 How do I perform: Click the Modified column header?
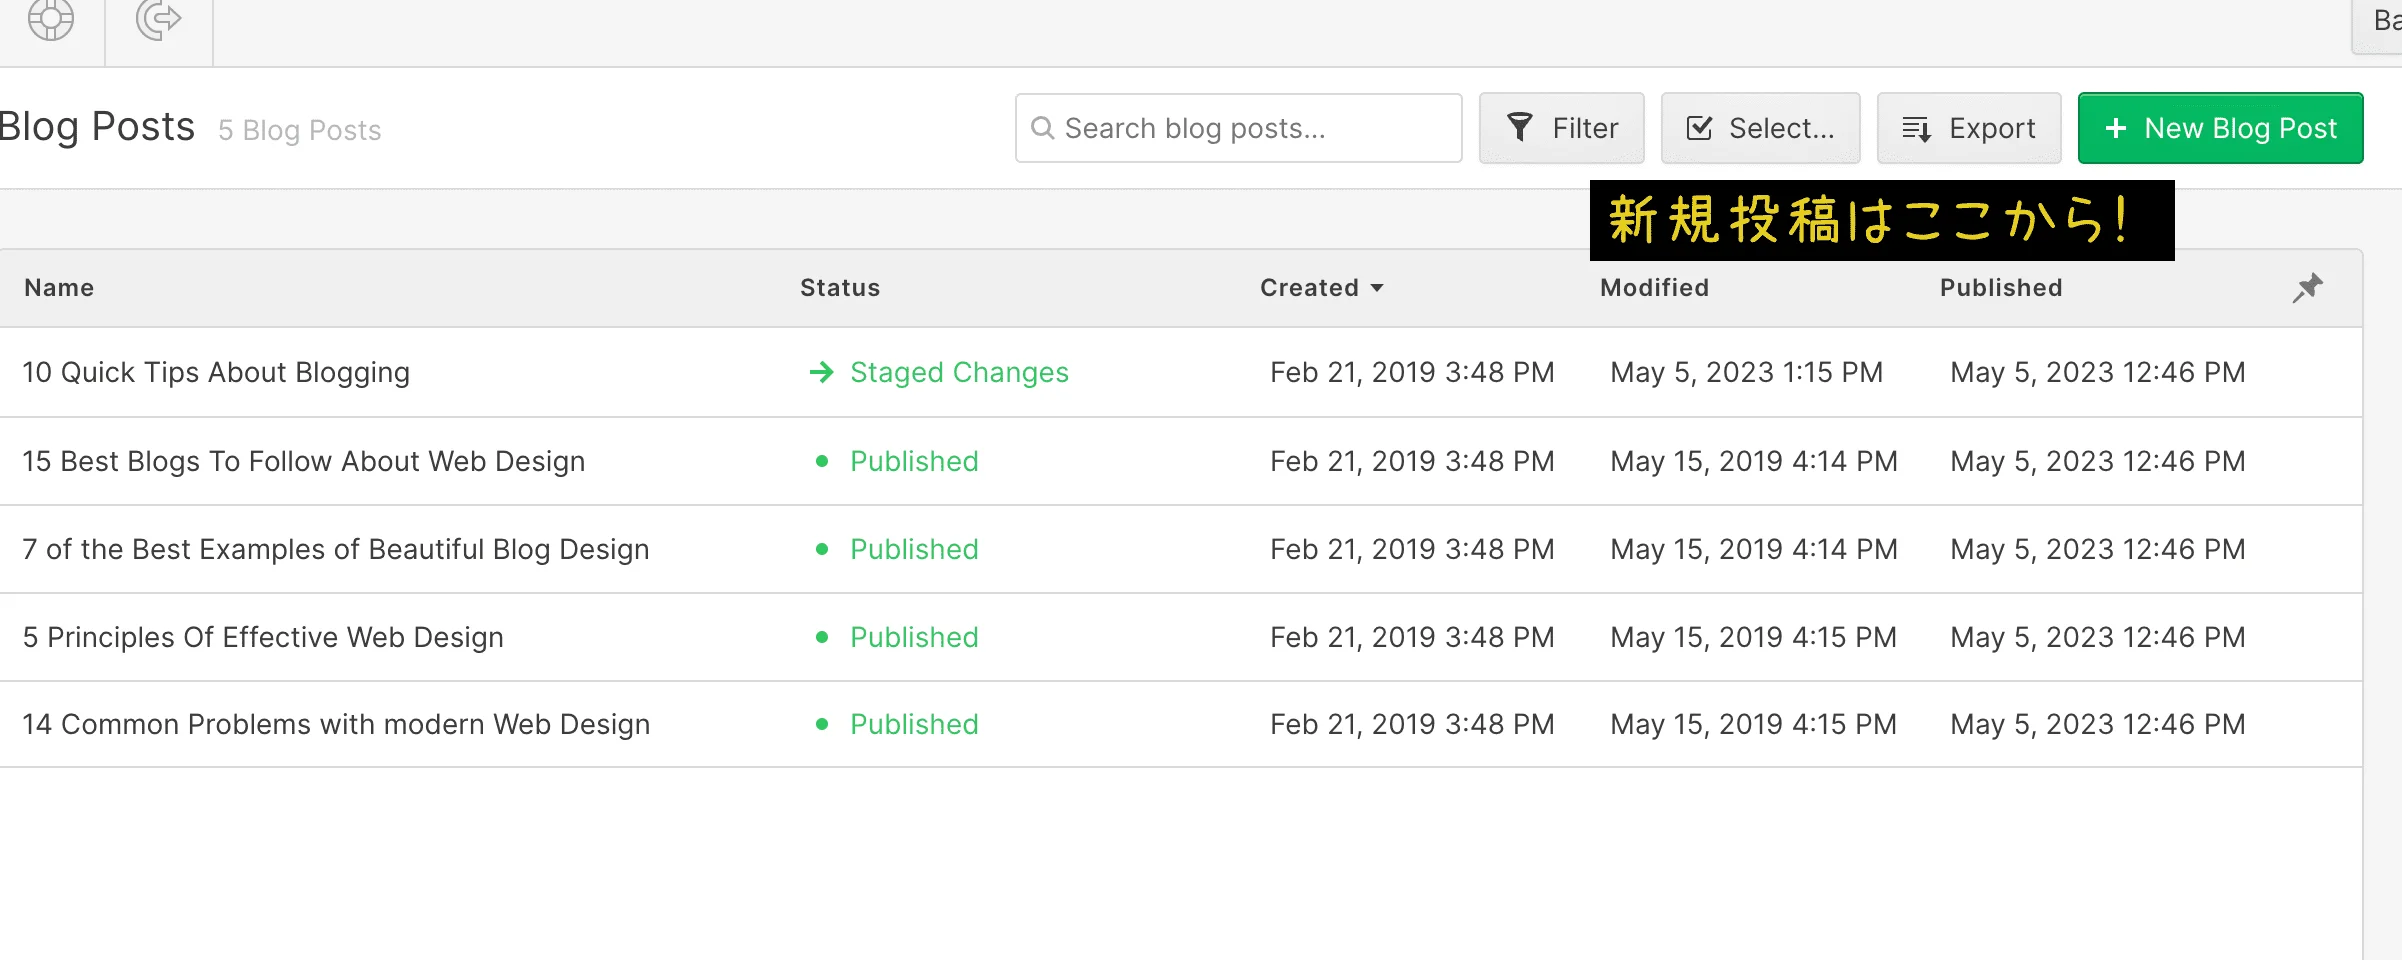pos(1654,288)
